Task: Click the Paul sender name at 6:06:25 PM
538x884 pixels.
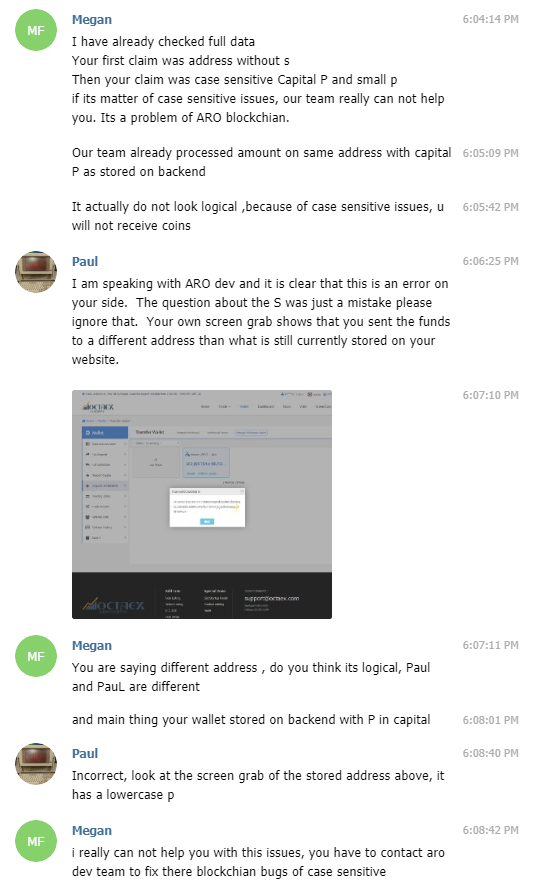Action: coord(85,262)
